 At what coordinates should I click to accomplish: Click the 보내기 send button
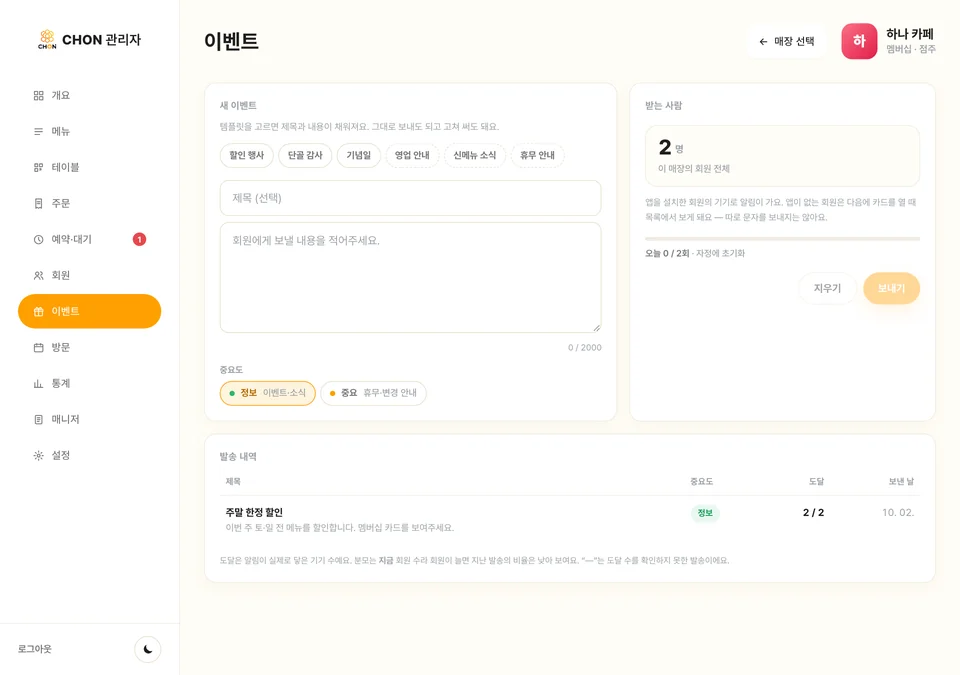[x=891, y=288]
